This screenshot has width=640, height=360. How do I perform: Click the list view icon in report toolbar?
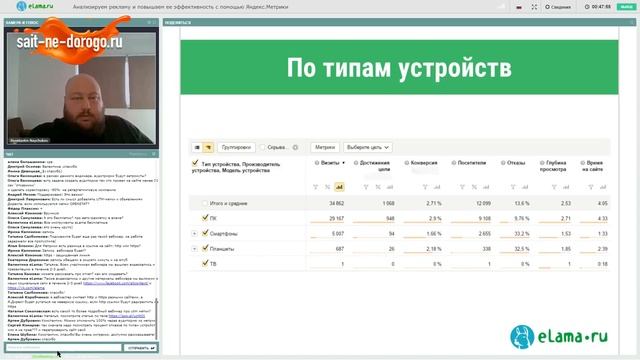click(x=197, y=147)
